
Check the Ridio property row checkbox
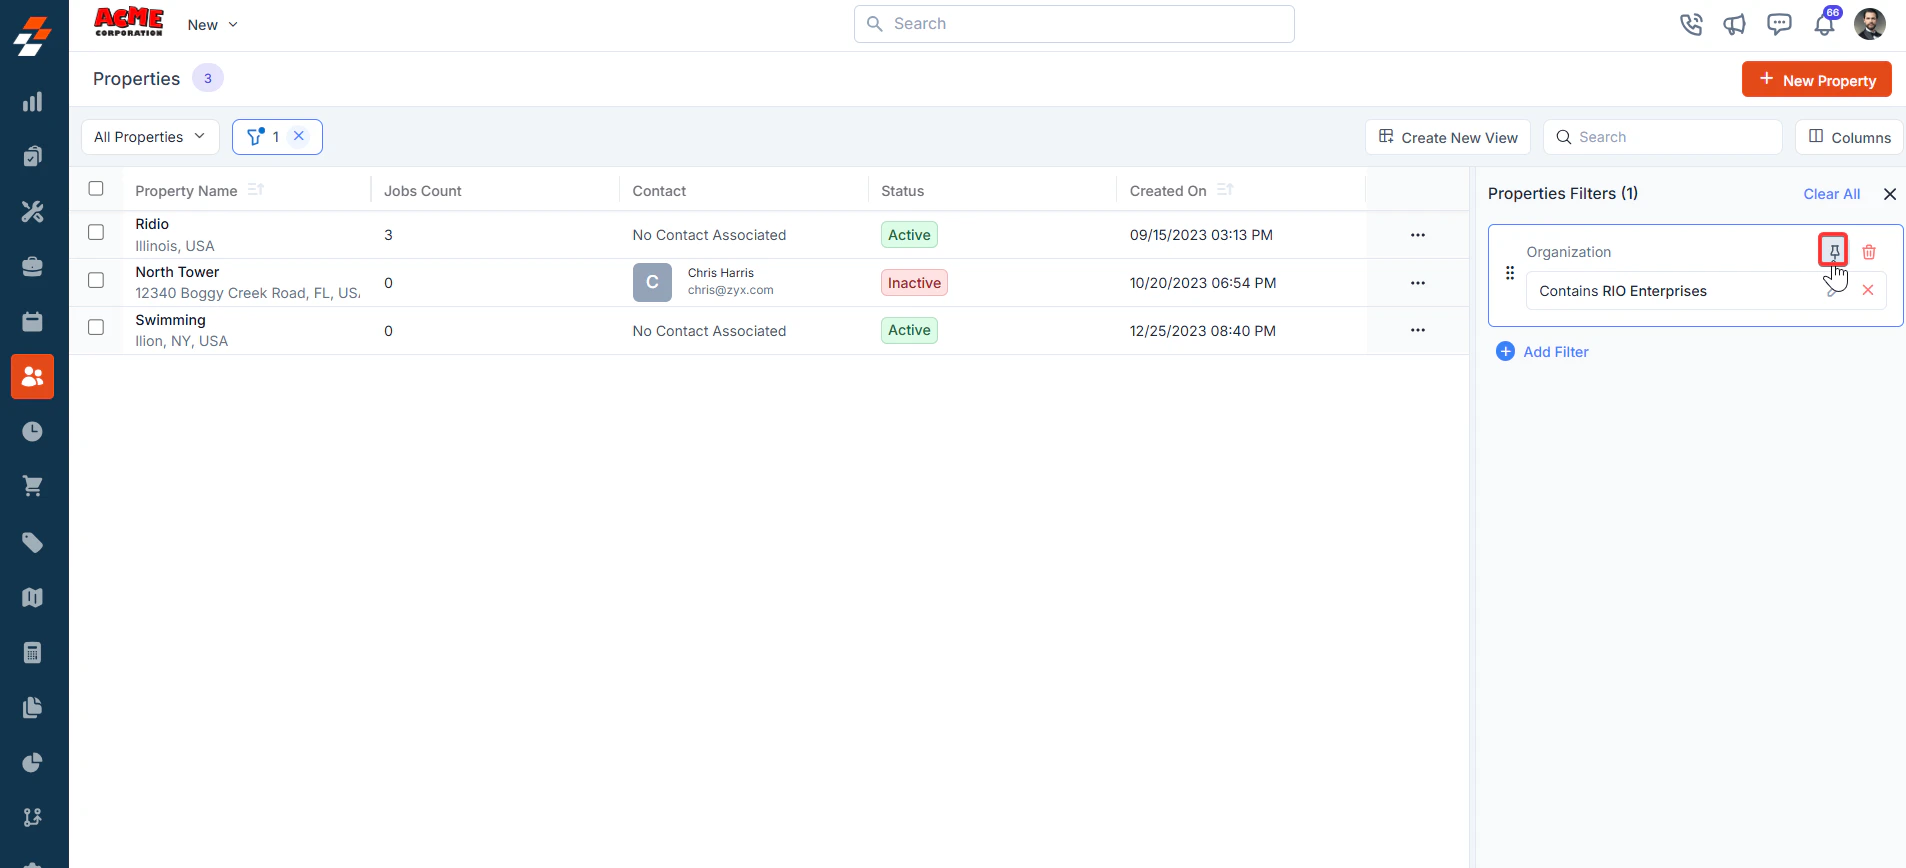(x=96, y=232)
